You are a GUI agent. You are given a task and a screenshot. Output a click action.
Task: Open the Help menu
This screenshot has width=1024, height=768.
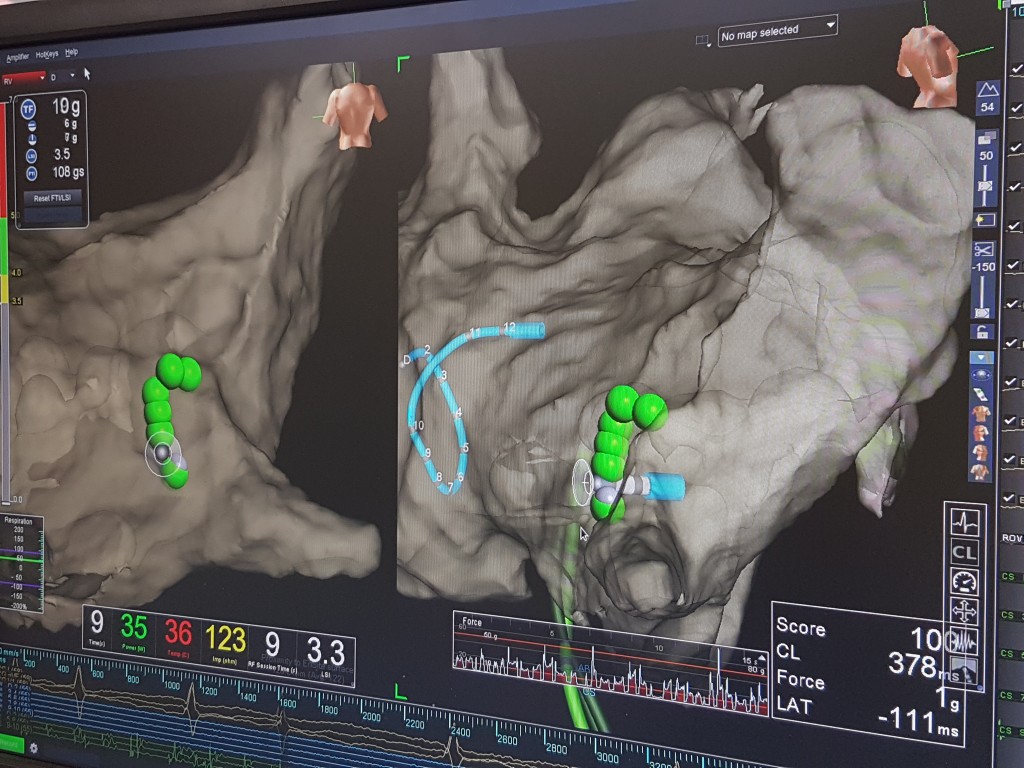coord(71,52)
